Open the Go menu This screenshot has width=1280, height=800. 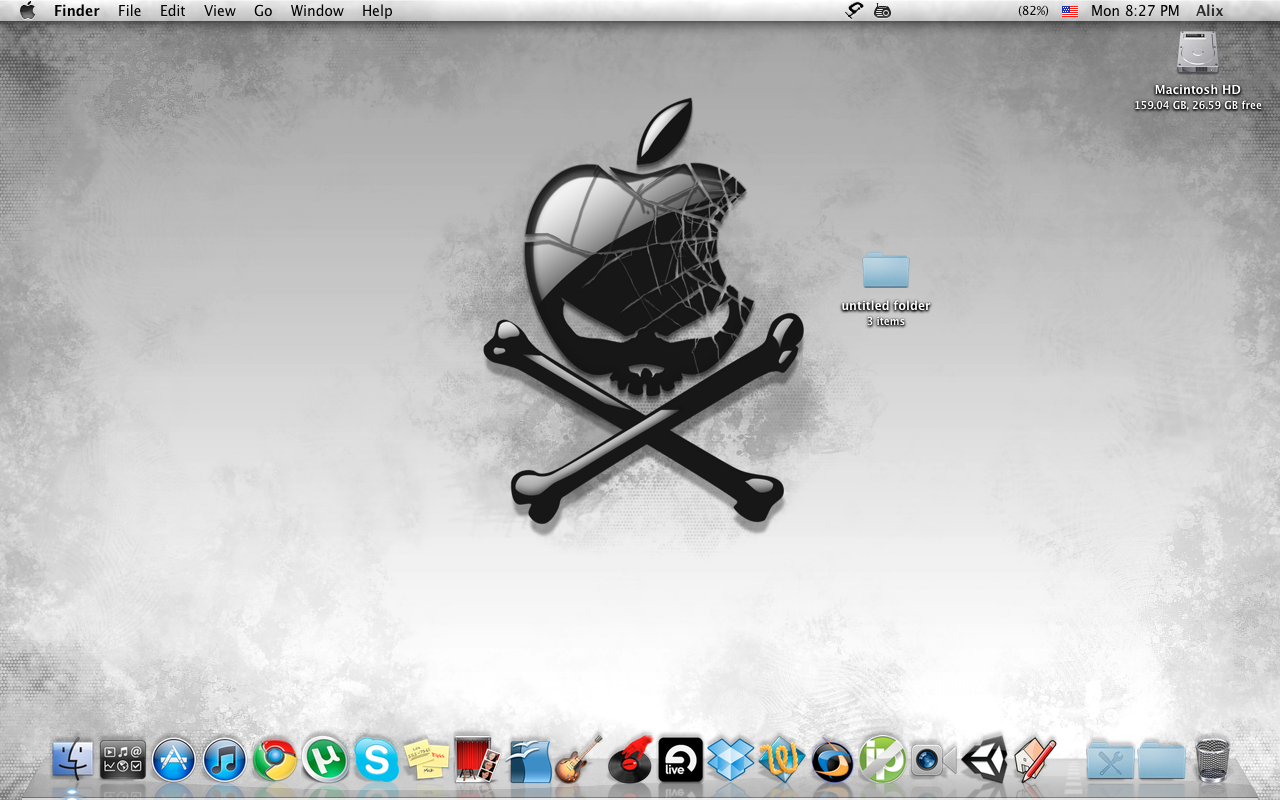tap(263, 11)
